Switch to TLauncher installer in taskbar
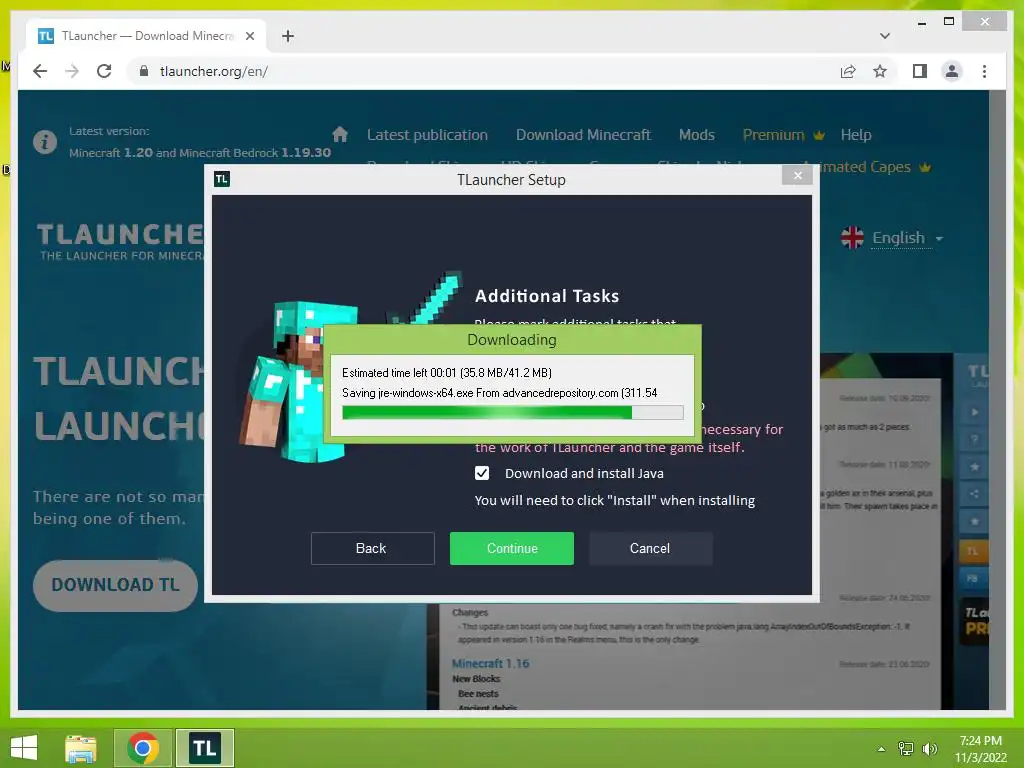1024x768 pixels. (204, 748)
